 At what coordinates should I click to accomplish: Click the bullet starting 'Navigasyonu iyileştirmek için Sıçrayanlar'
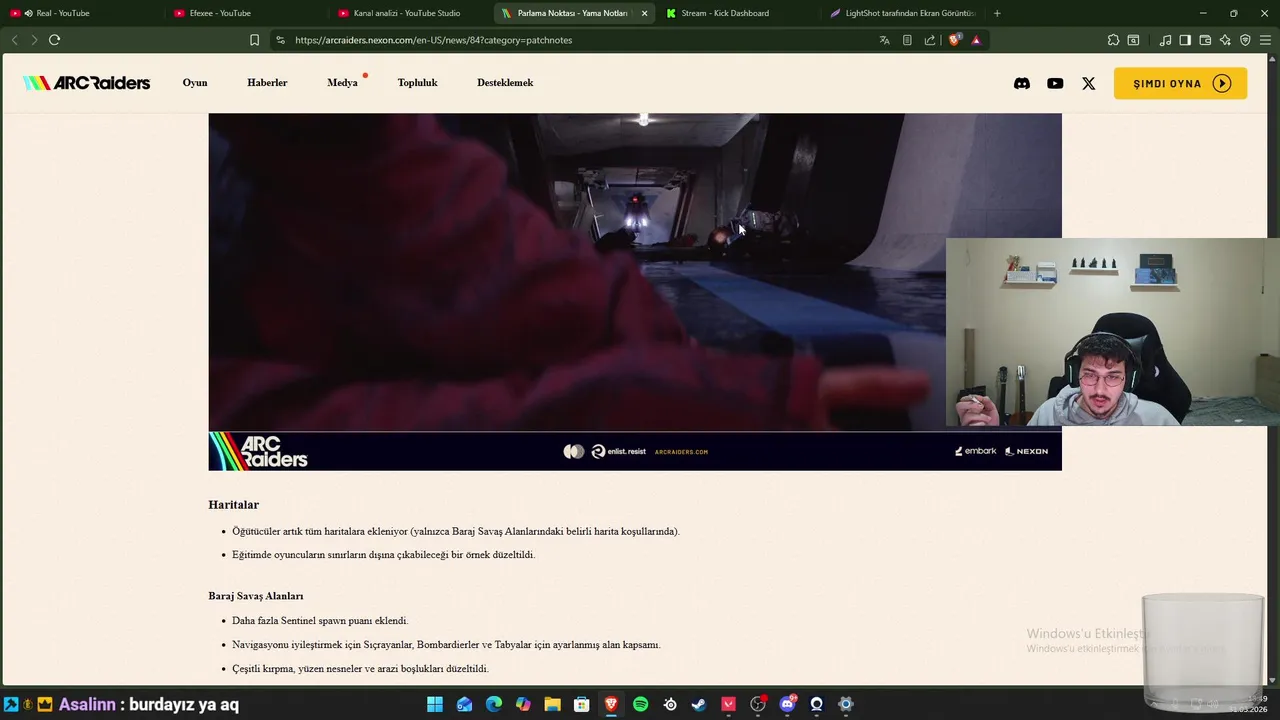(446, 645)
